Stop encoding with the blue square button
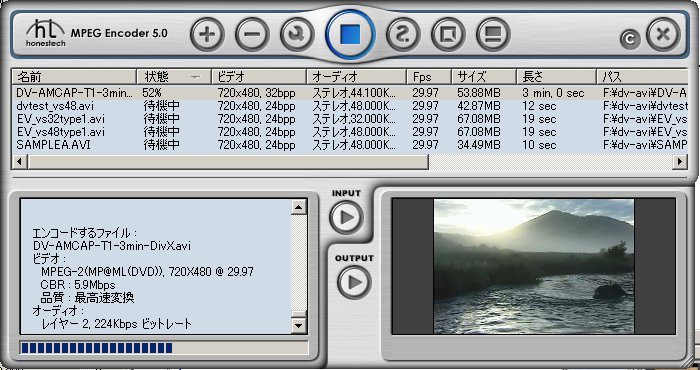Screen dimensions: 700x370 350,34
